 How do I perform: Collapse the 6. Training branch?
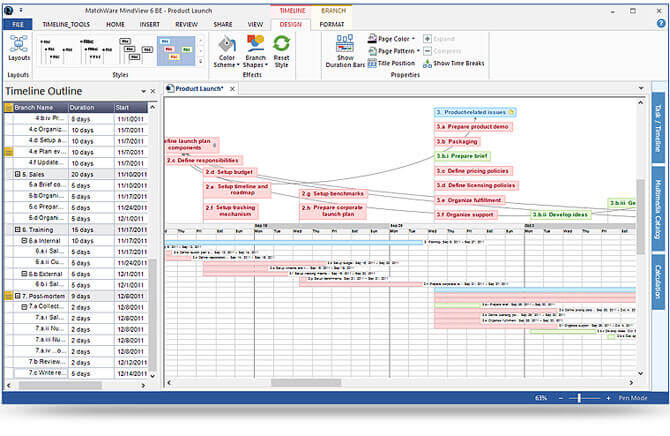(18, 230)
